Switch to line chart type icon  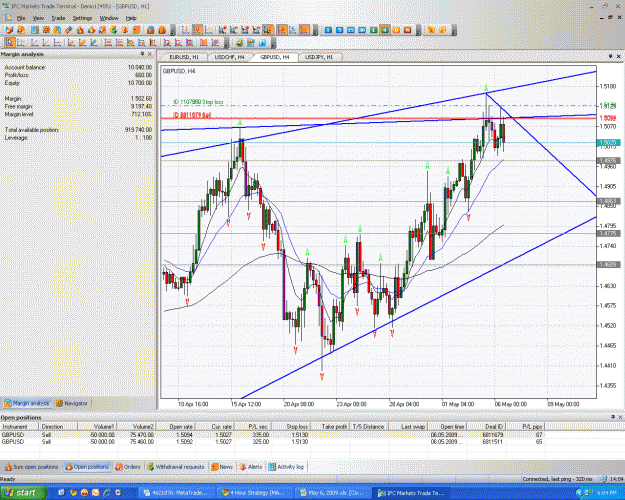[209, 30]
